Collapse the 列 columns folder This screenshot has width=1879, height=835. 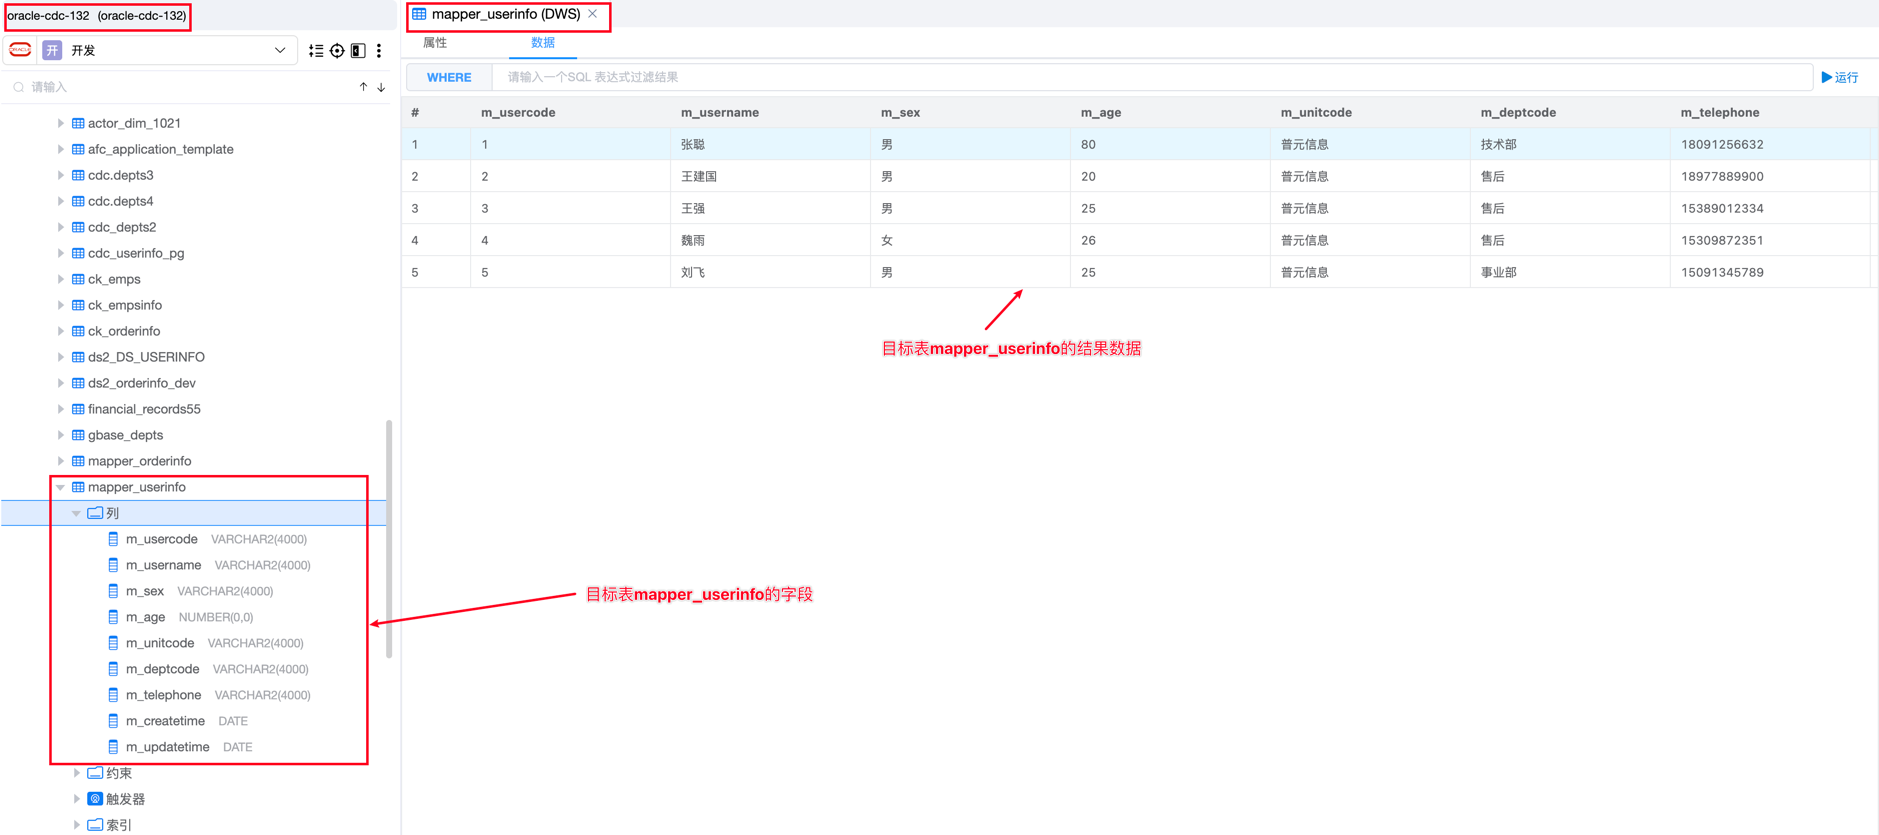77,513
